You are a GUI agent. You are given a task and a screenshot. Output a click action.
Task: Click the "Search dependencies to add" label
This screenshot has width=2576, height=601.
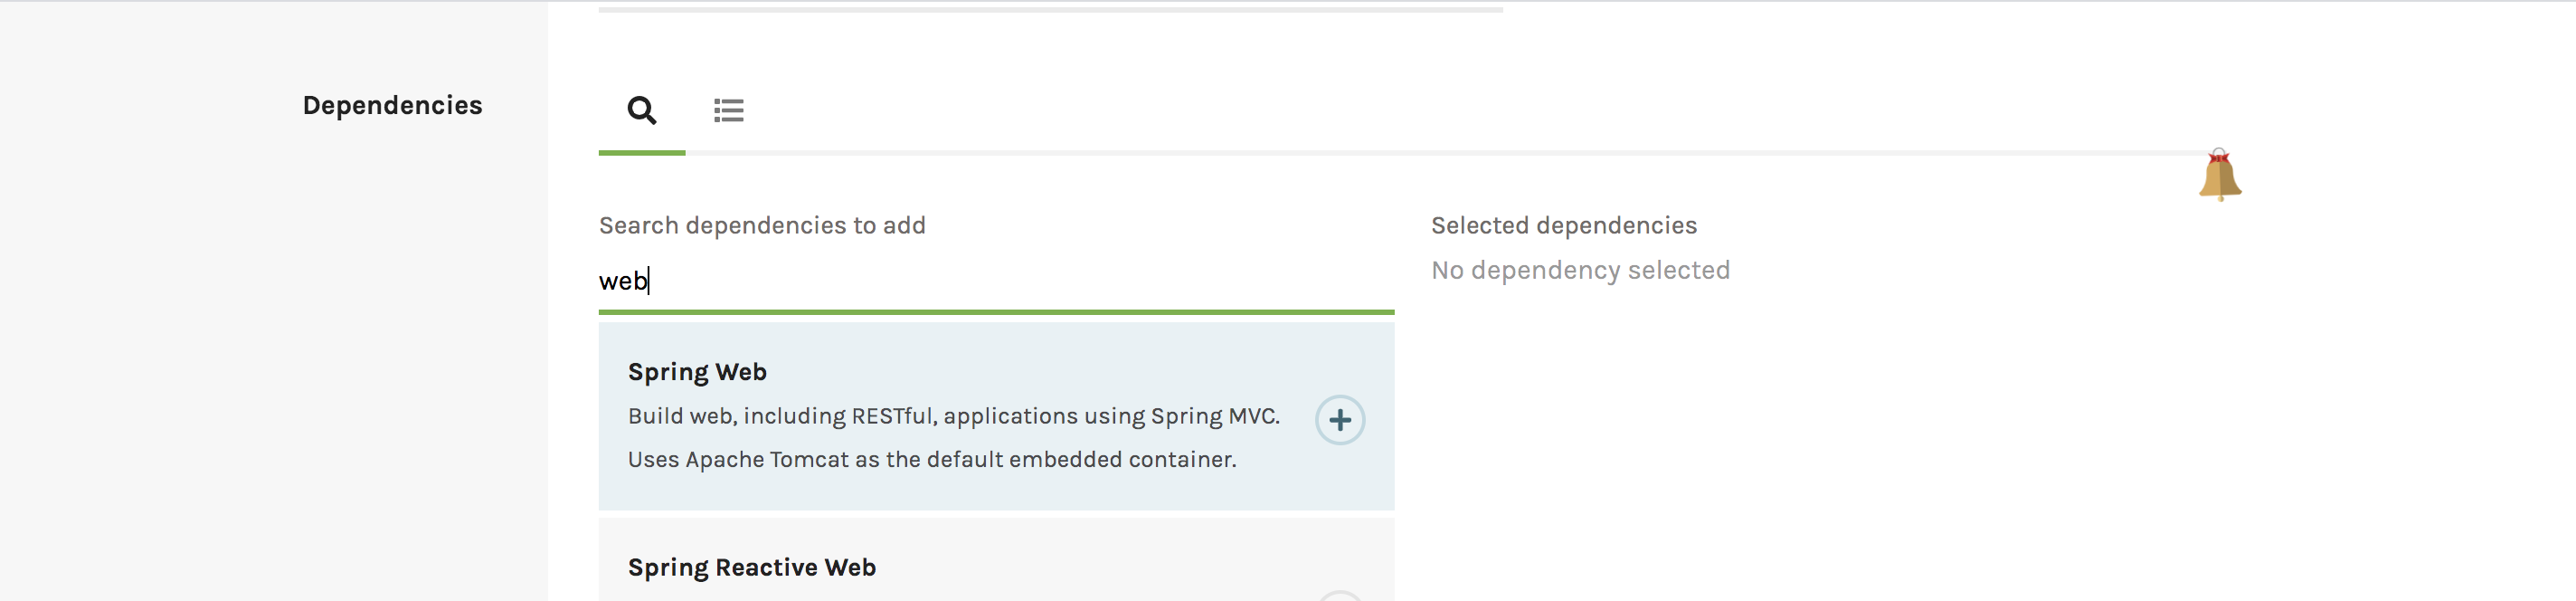click(762, 226)
